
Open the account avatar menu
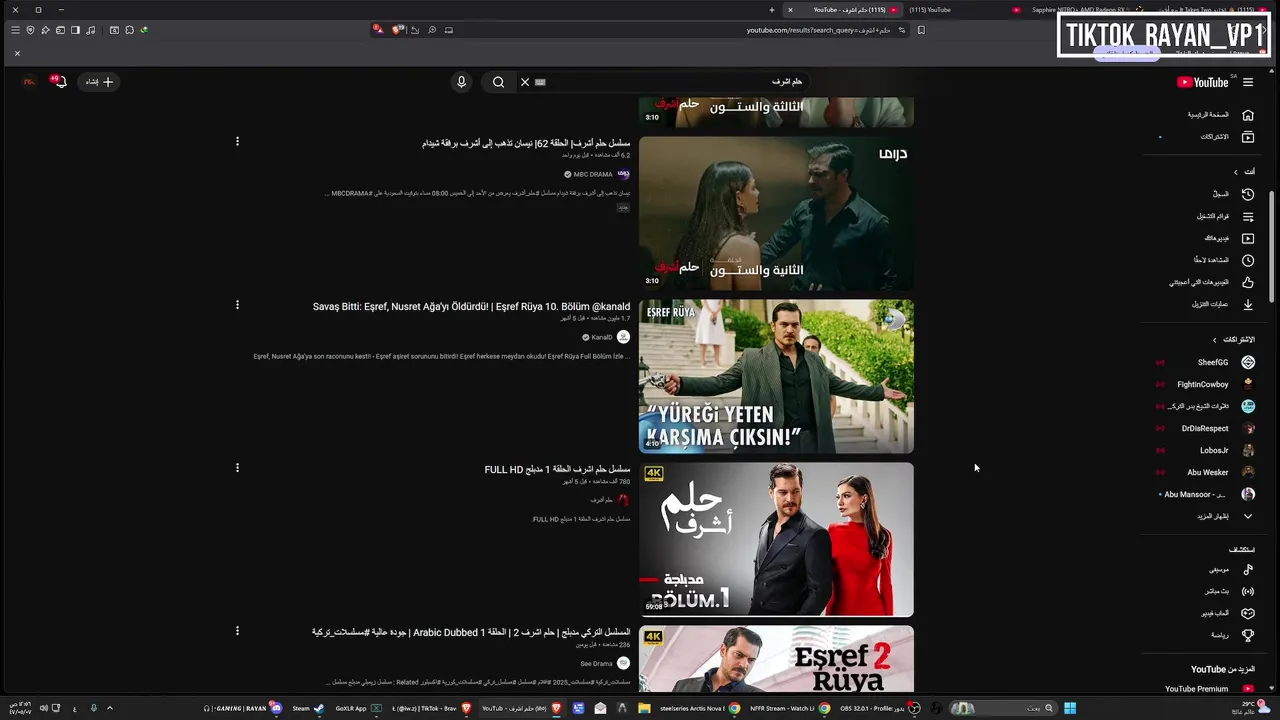(29, 82)
